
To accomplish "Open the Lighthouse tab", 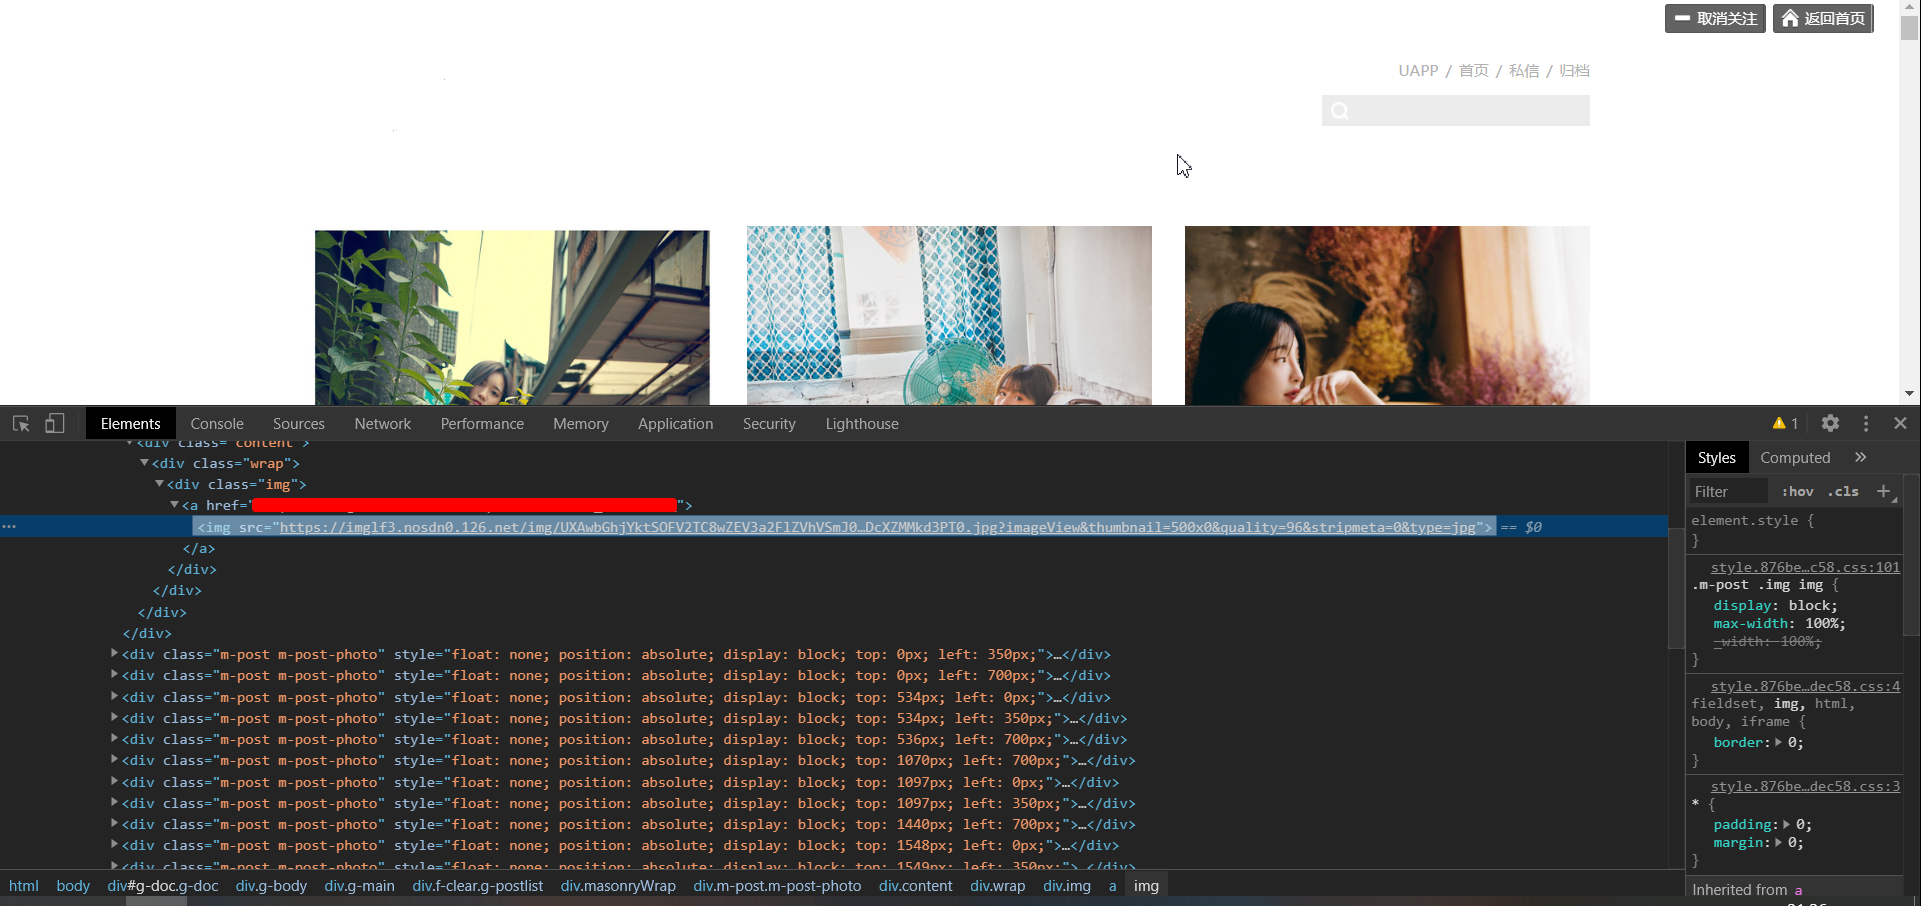I will (861, 424).
